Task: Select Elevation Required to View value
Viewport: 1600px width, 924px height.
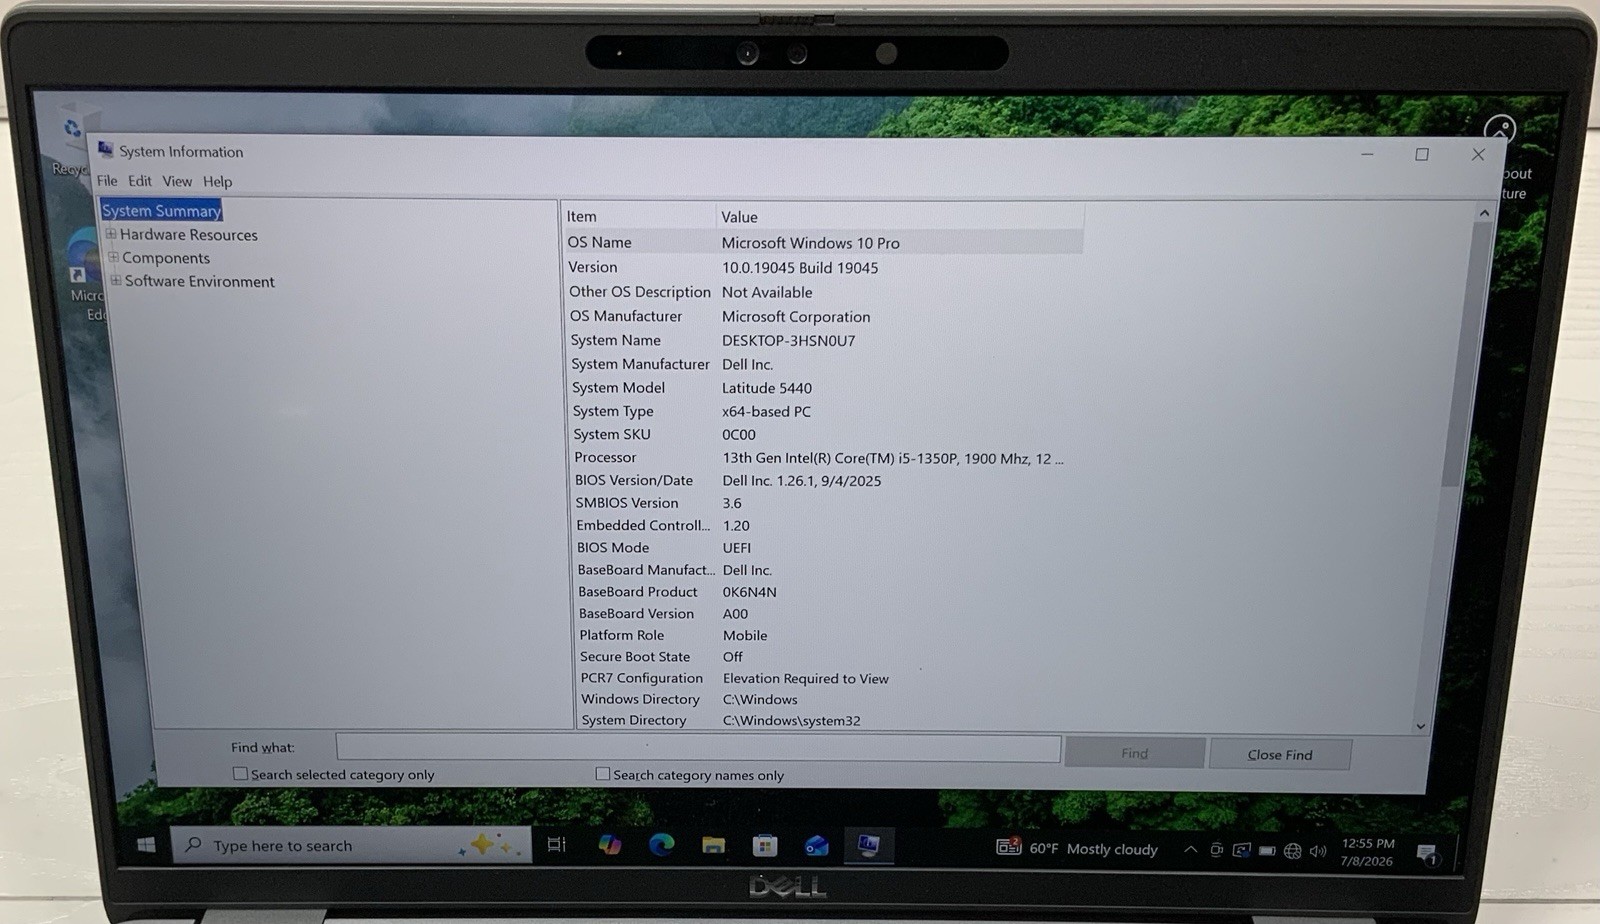Action: point(806,678)
